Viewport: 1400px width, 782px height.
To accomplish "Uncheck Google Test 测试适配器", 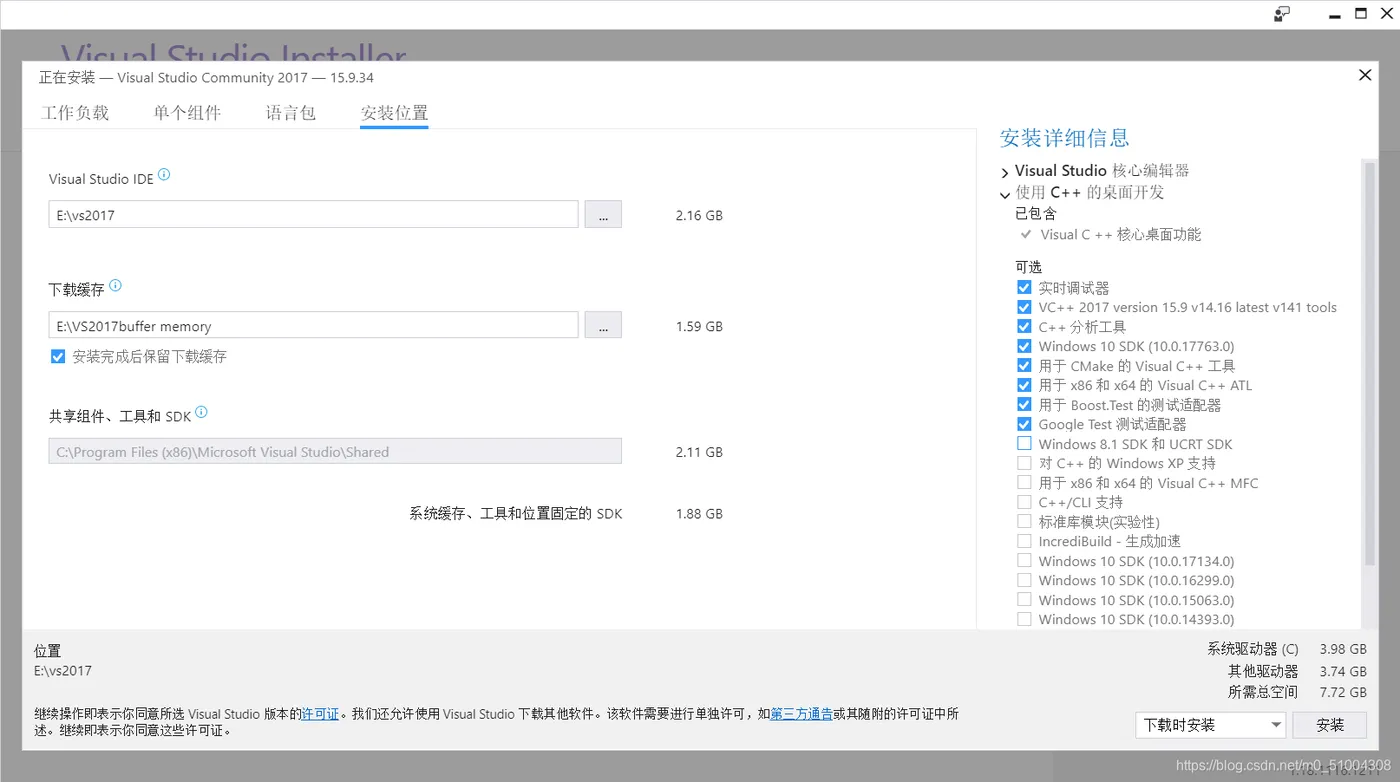I will 1024,424.
